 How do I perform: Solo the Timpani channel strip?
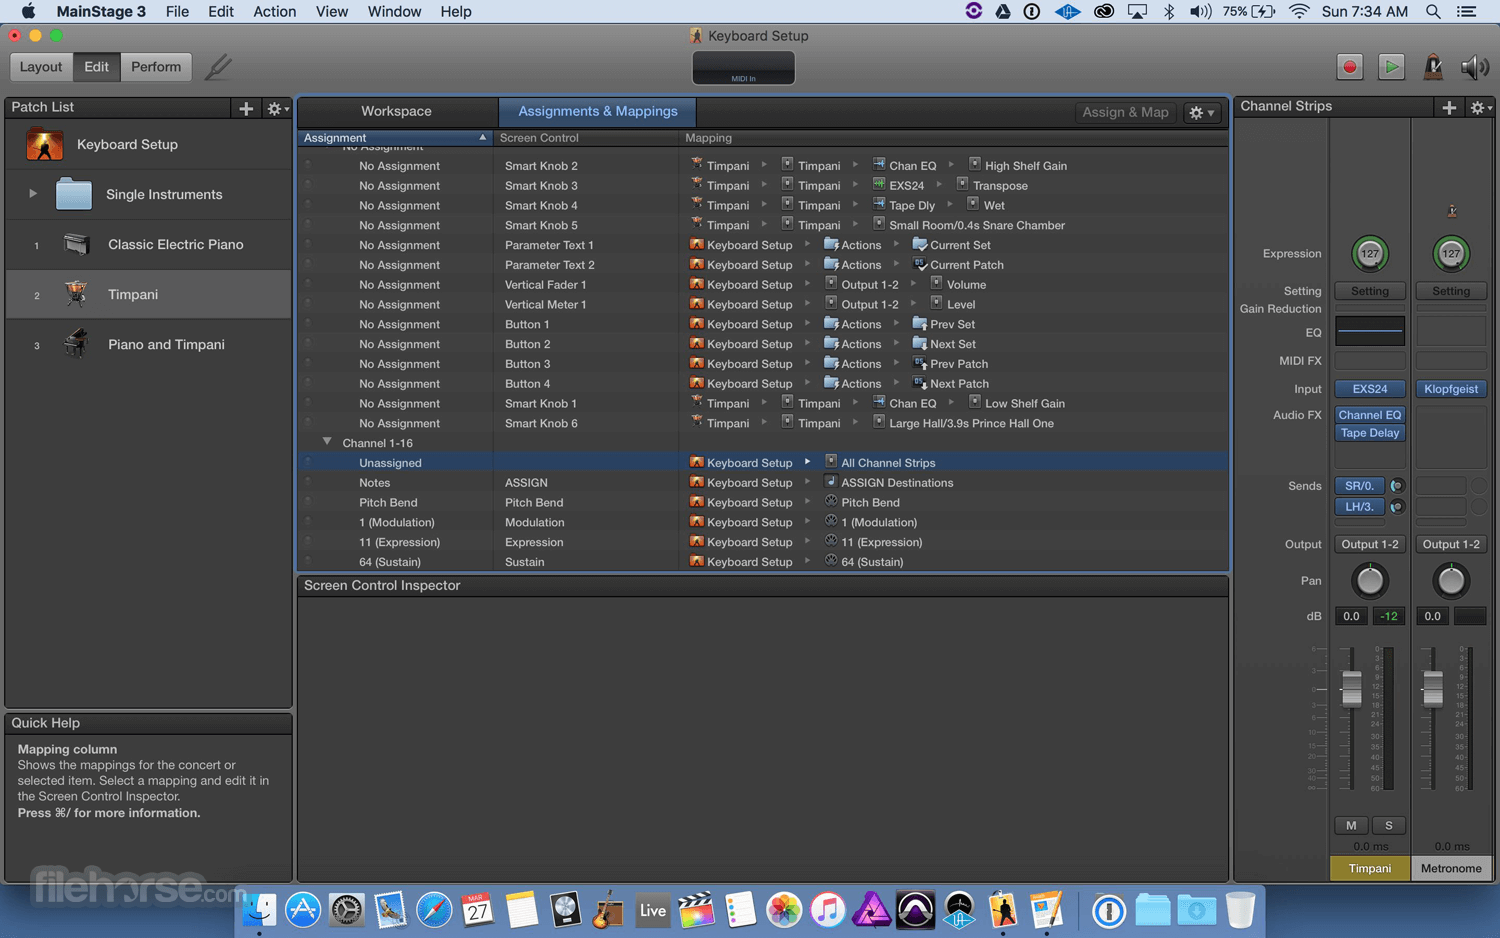click(1388, 826)
